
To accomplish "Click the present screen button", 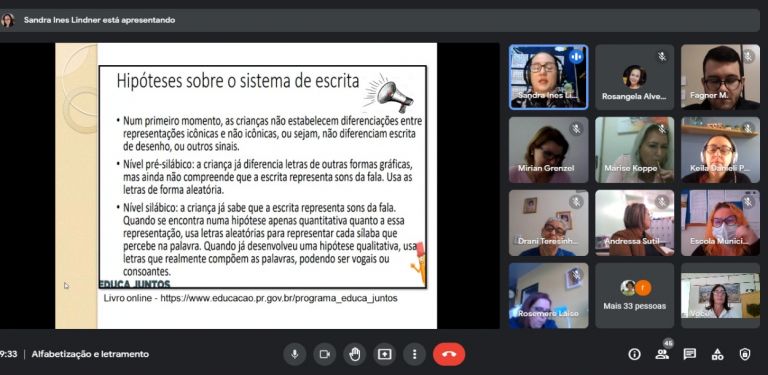I will (384, 354).
